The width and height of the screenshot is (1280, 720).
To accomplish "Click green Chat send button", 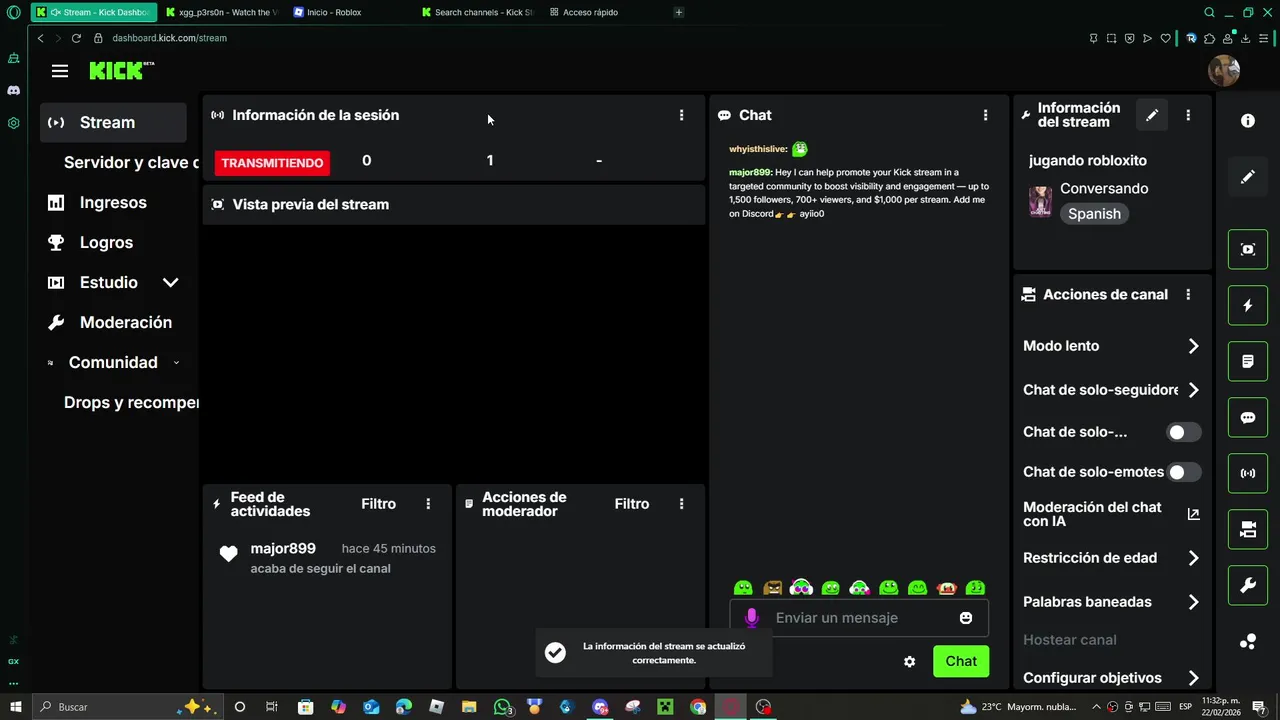I will (x=961, y=661).
